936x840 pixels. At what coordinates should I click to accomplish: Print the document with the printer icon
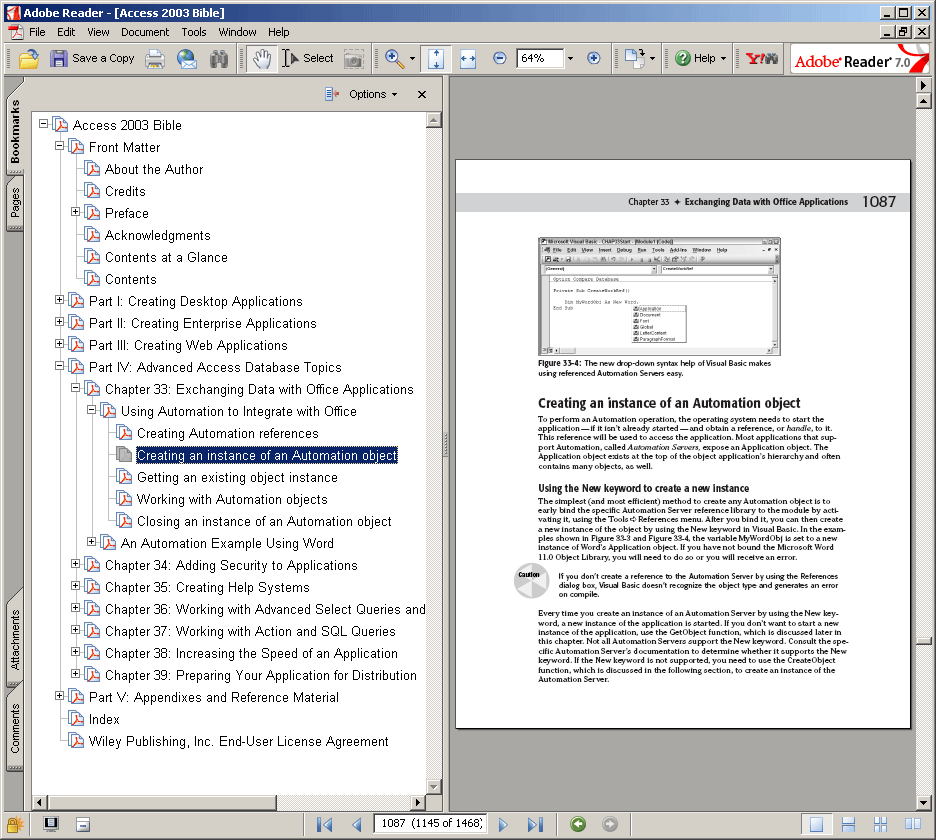click(x=155, y=59)
